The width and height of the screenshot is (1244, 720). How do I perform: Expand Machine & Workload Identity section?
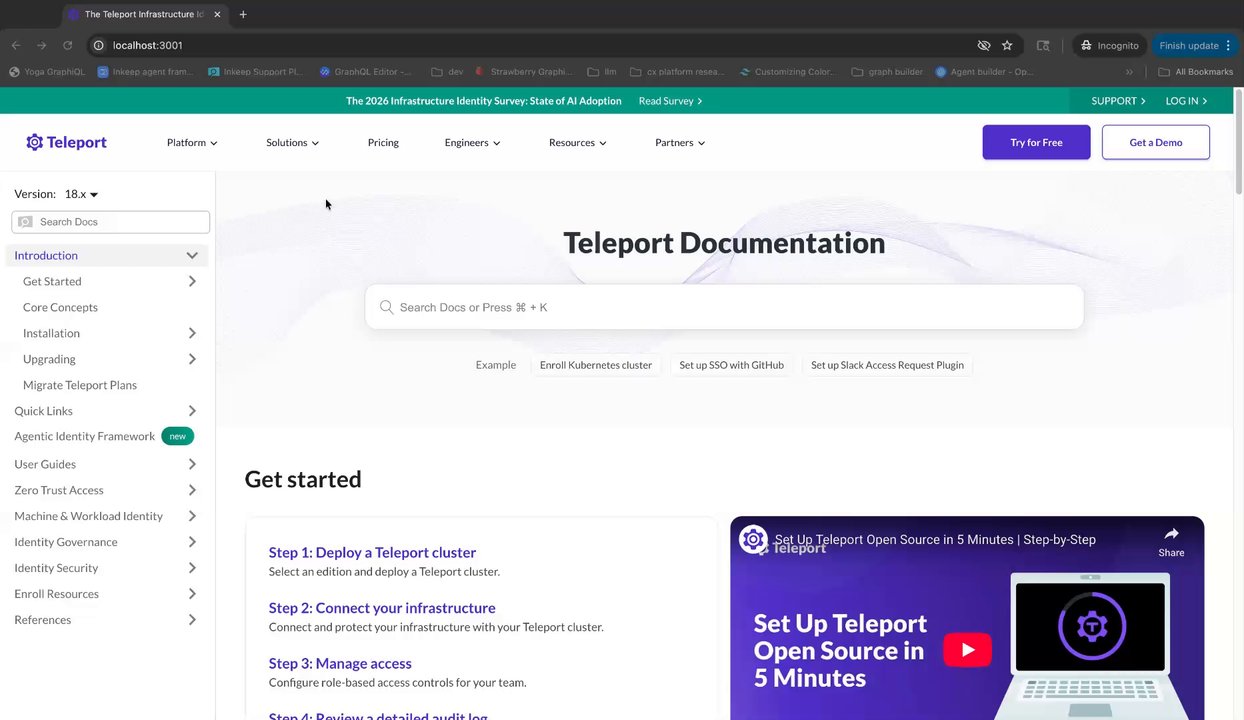tap(192, 516)
